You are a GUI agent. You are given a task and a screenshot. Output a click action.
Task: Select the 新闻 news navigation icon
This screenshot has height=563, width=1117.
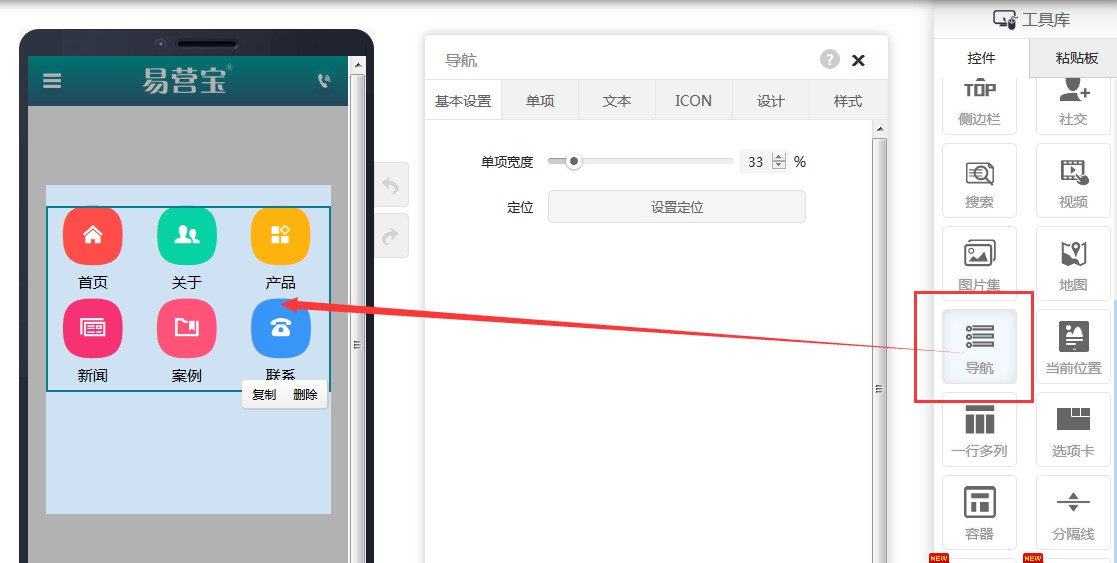93,328
